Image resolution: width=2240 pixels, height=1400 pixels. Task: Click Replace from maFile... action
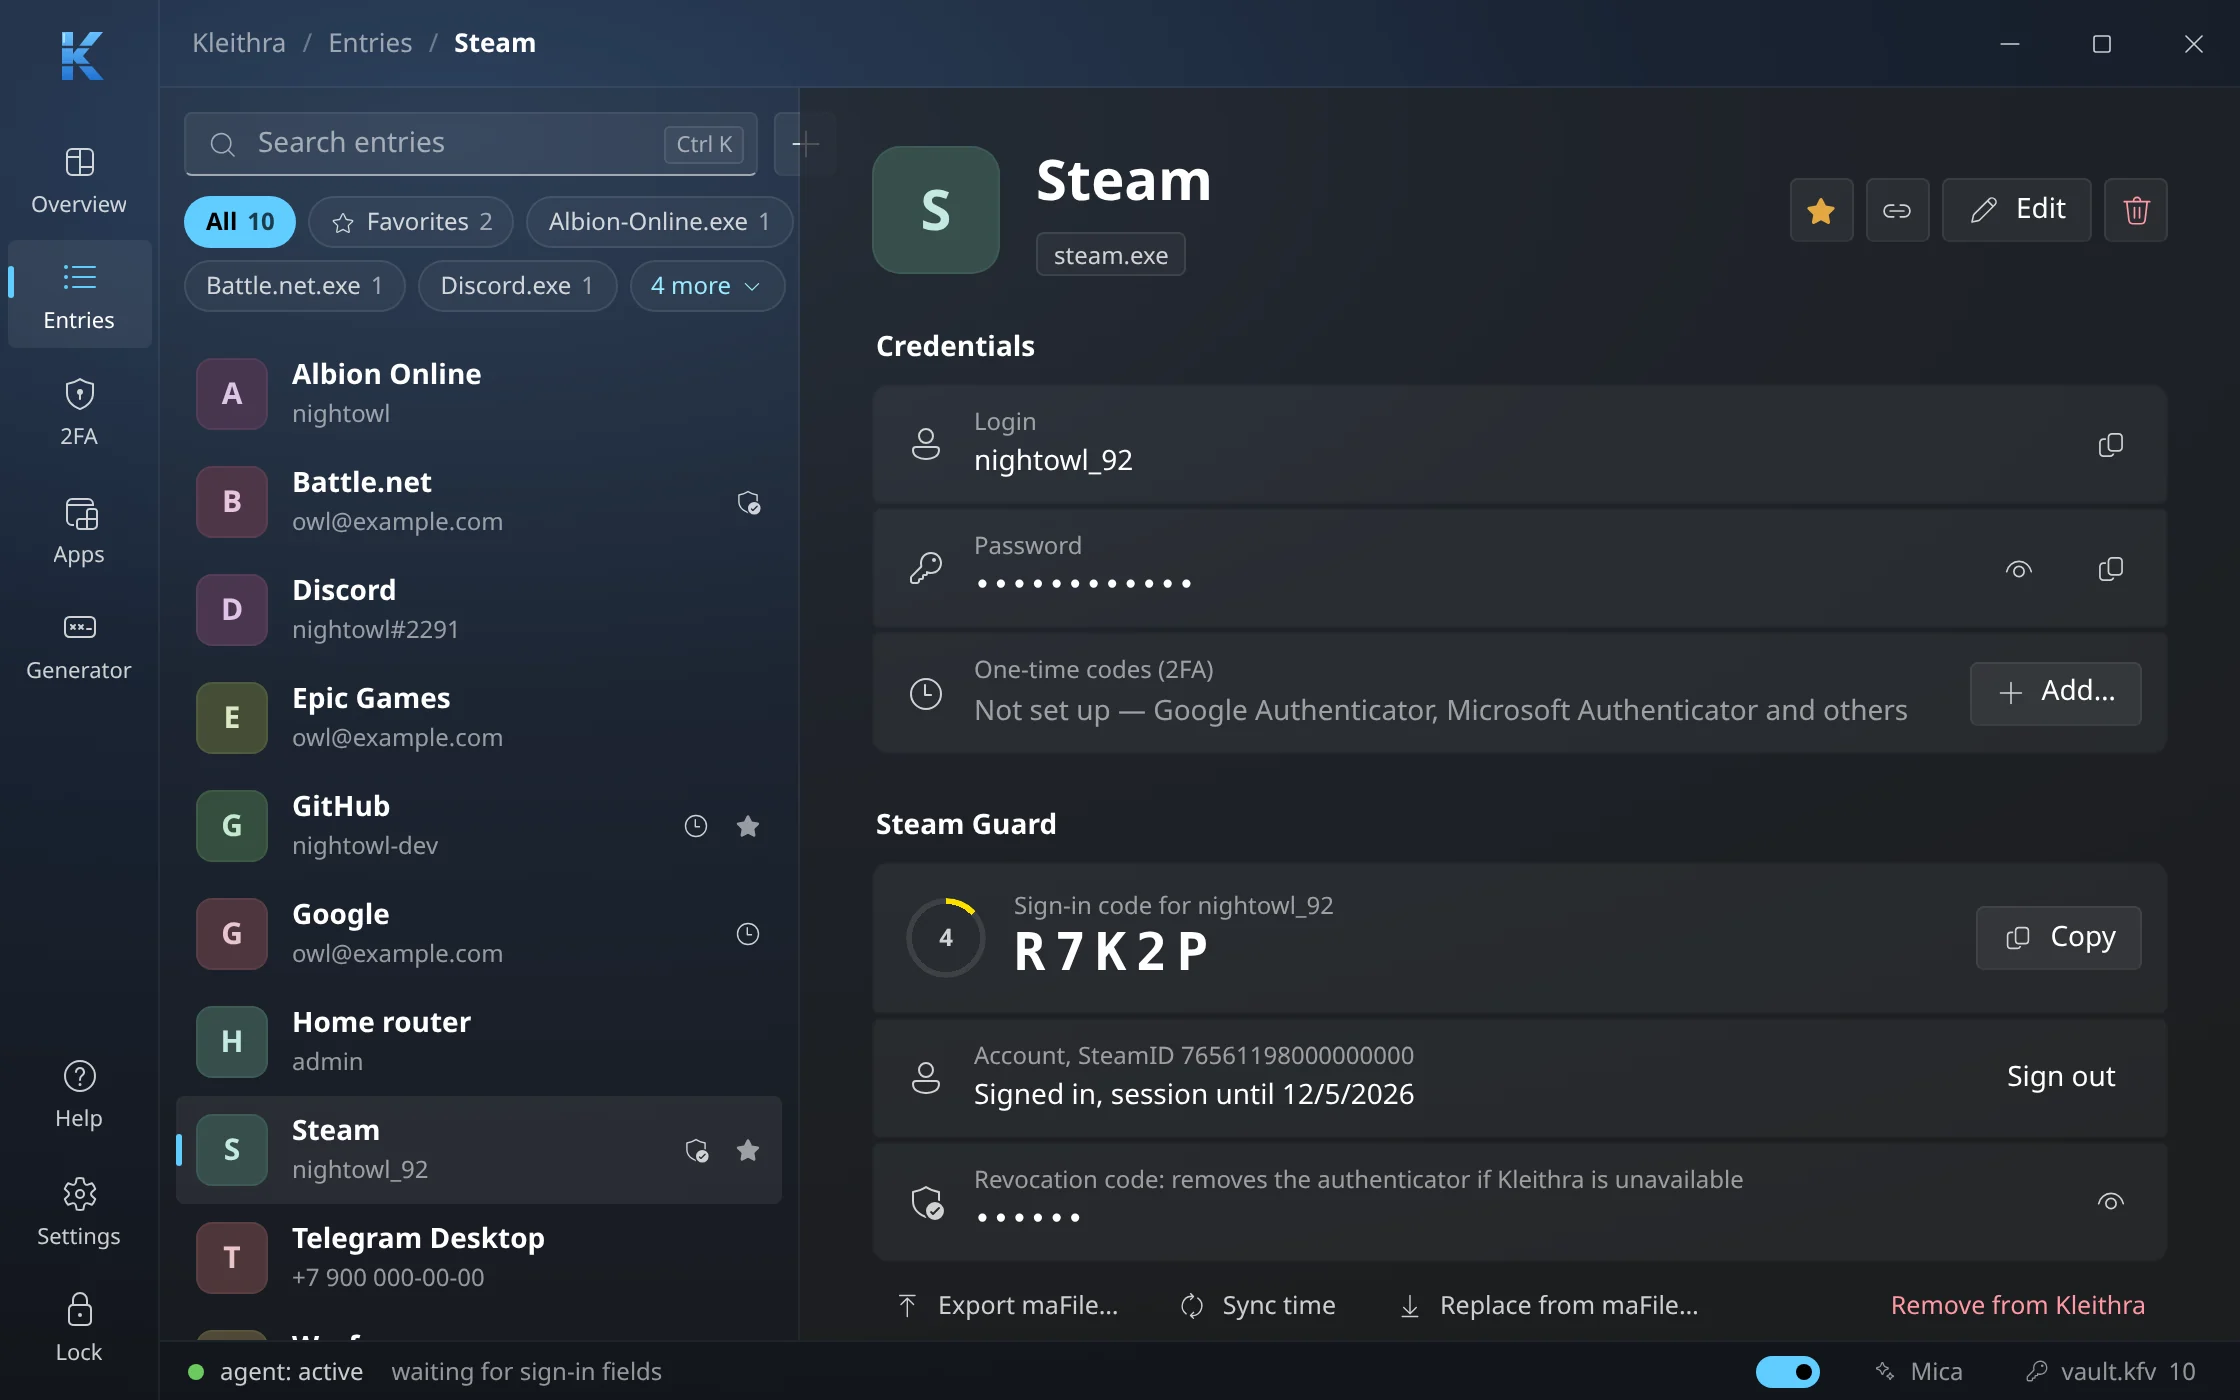click(x=1548, y=1305)
